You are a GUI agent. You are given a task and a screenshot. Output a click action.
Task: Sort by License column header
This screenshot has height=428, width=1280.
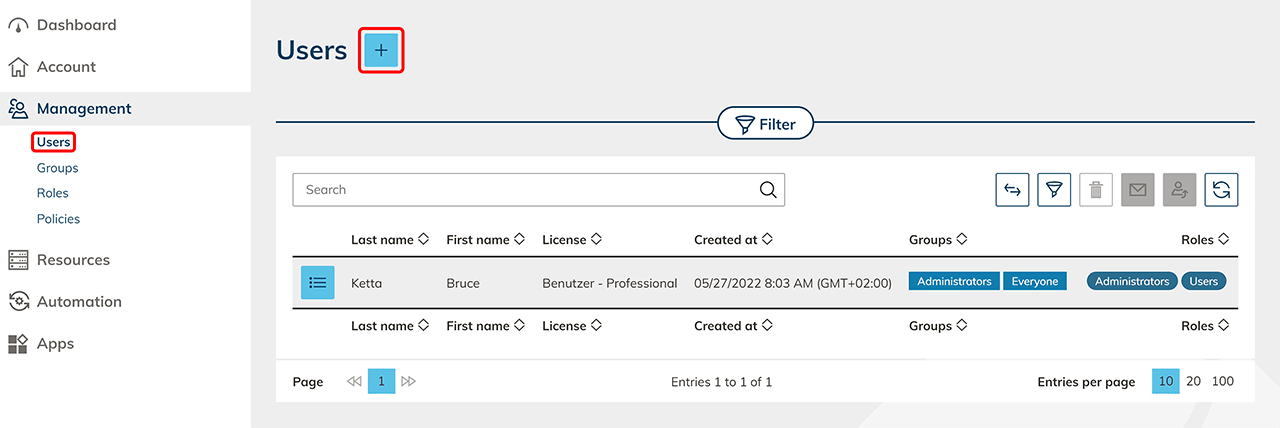[x=571, y=240]
